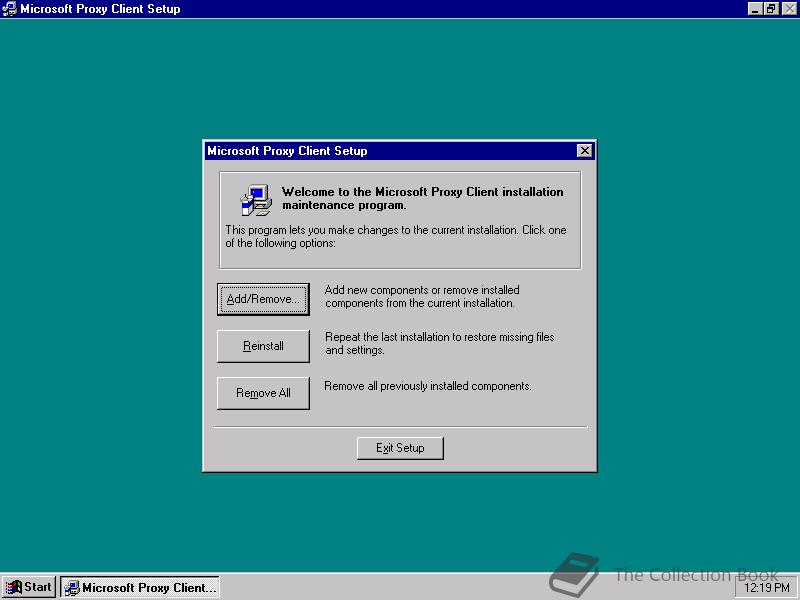Minimize the main Microsoft Proxy Client Setup window
This screenshot has height=600, width=800.
755,9
